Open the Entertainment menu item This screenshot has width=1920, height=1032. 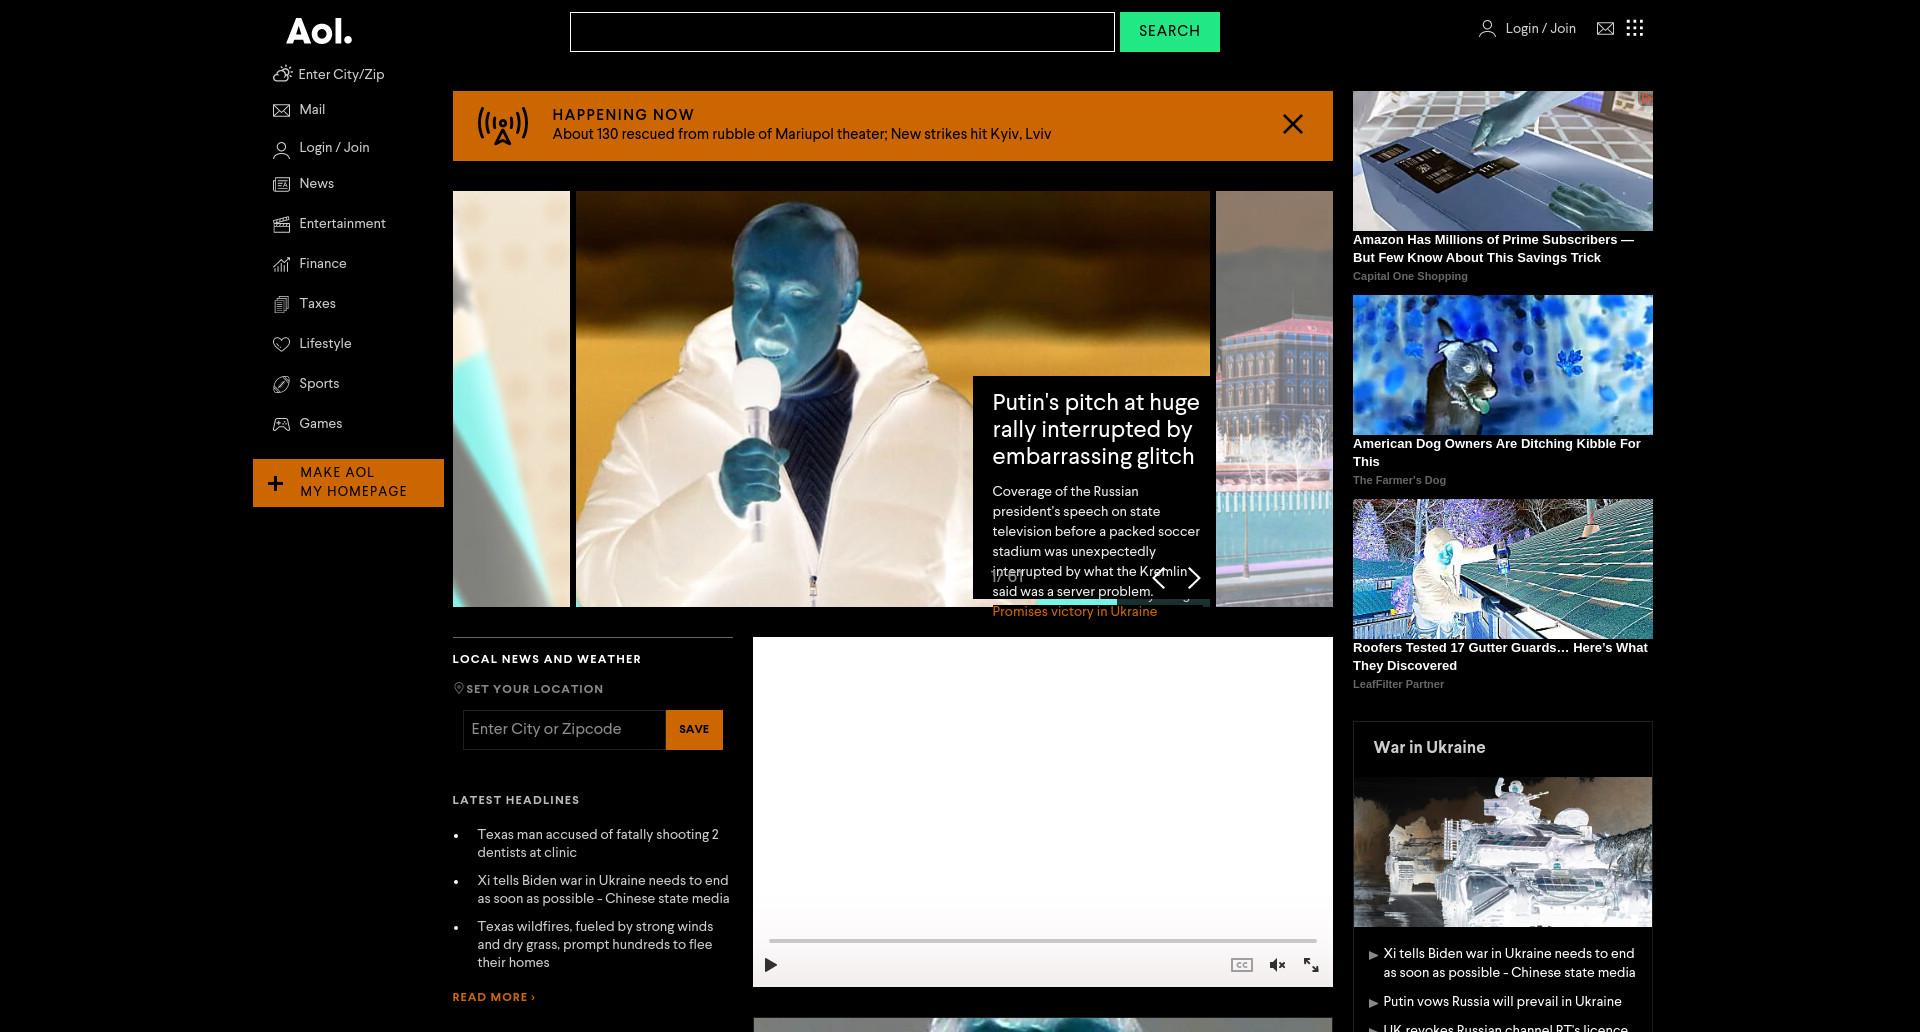pyautogui.click(x=342, y=224)
